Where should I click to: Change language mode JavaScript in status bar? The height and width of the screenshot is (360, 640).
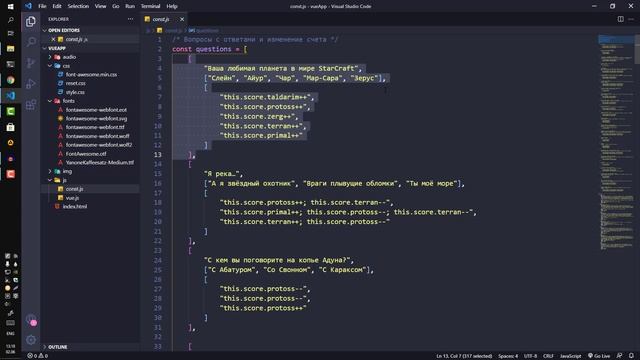[570, 356]
